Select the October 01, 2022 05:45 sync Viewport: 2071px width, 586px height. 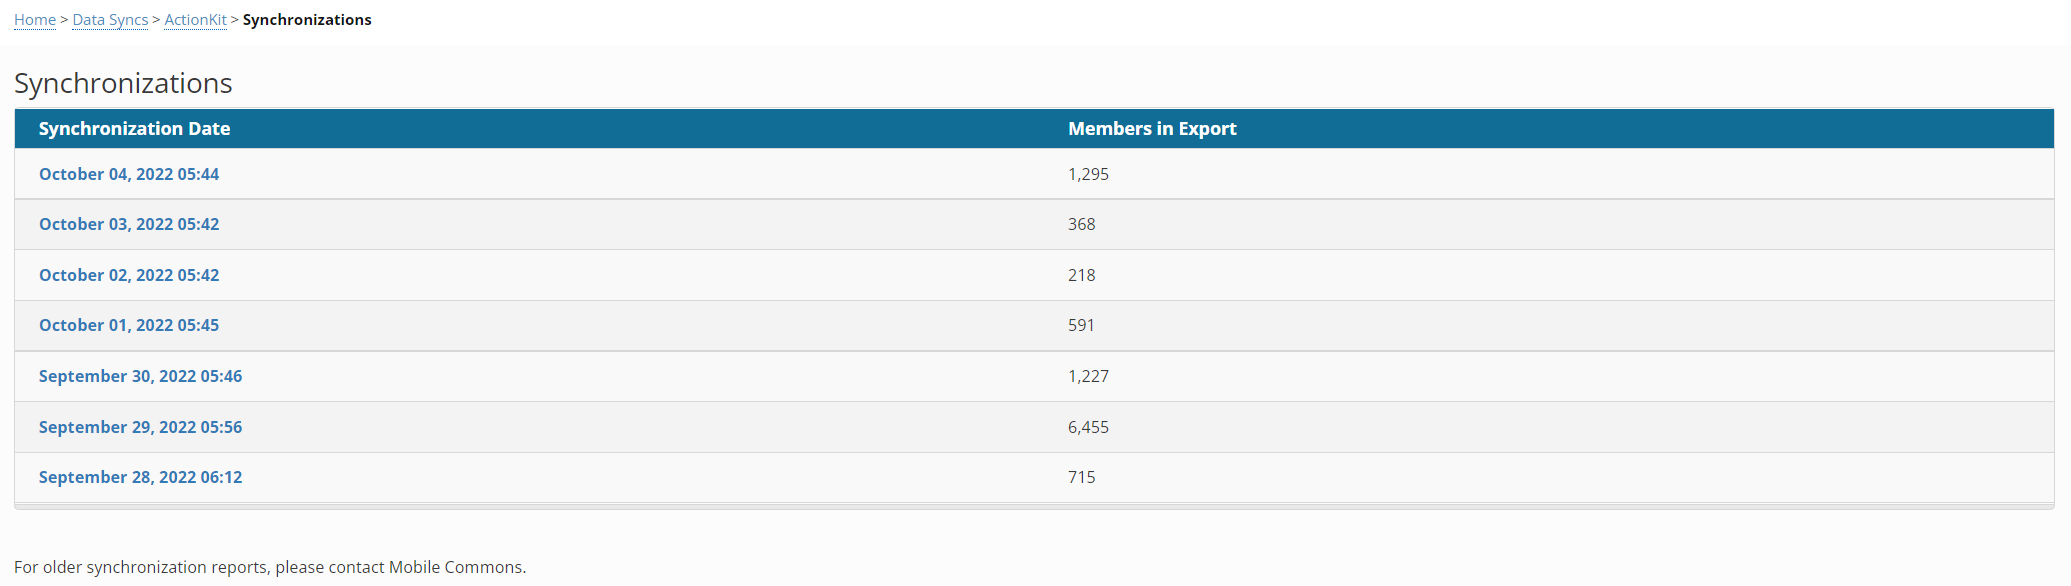click(129, 325)
